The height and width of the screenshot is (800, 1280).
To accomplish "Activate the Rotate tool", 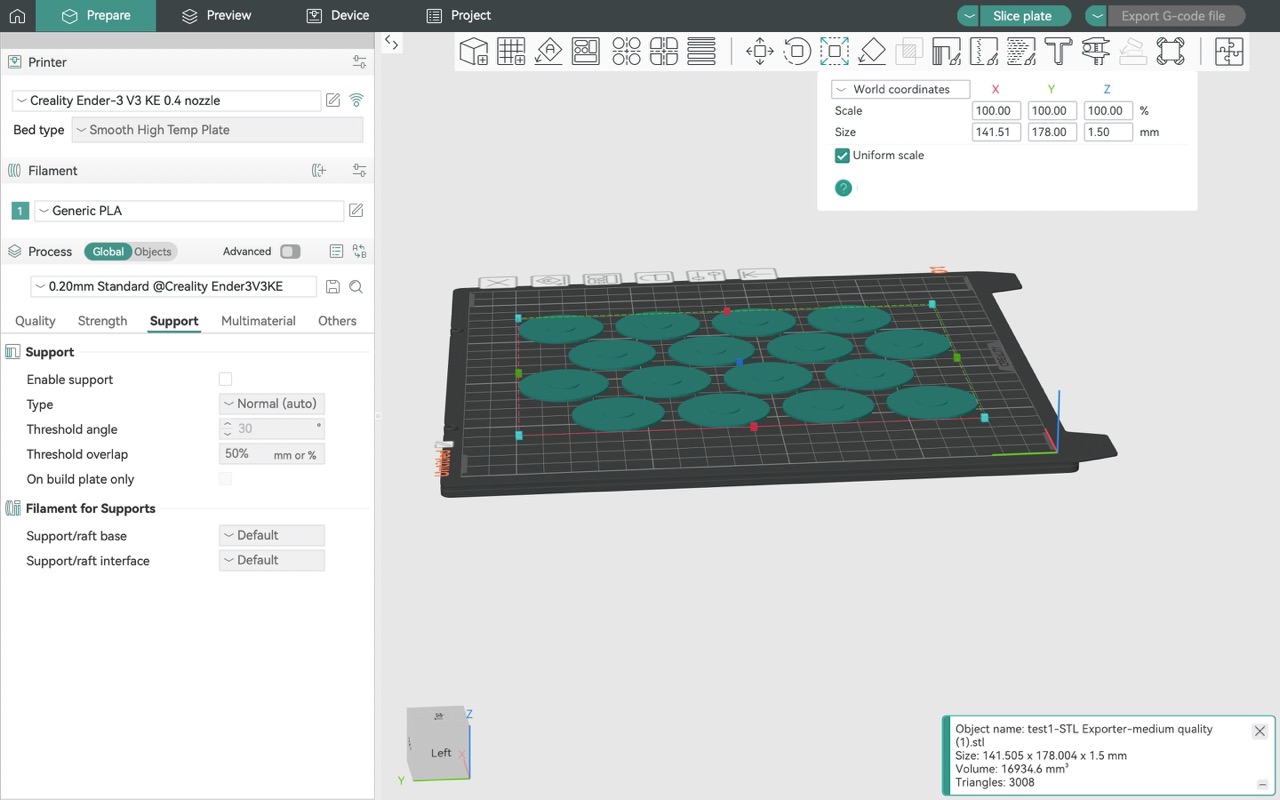I will [x=797, y=51].
